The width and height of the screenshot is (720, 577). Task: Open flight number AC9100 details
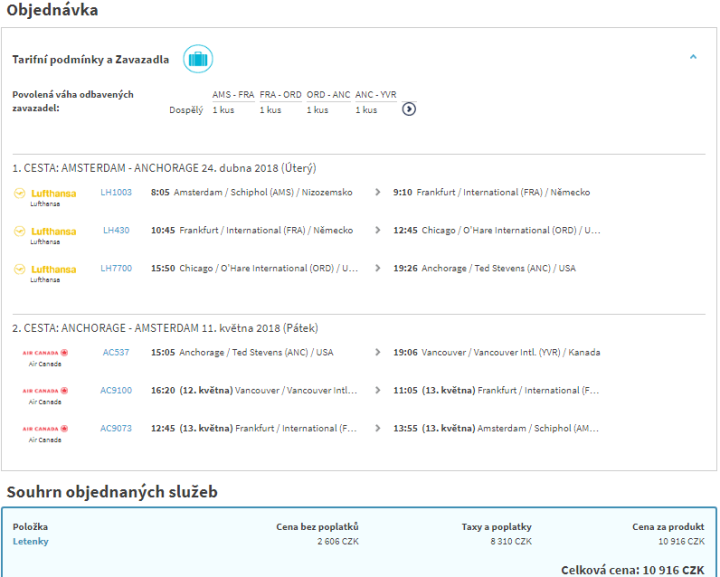click(x=116, y=390)
